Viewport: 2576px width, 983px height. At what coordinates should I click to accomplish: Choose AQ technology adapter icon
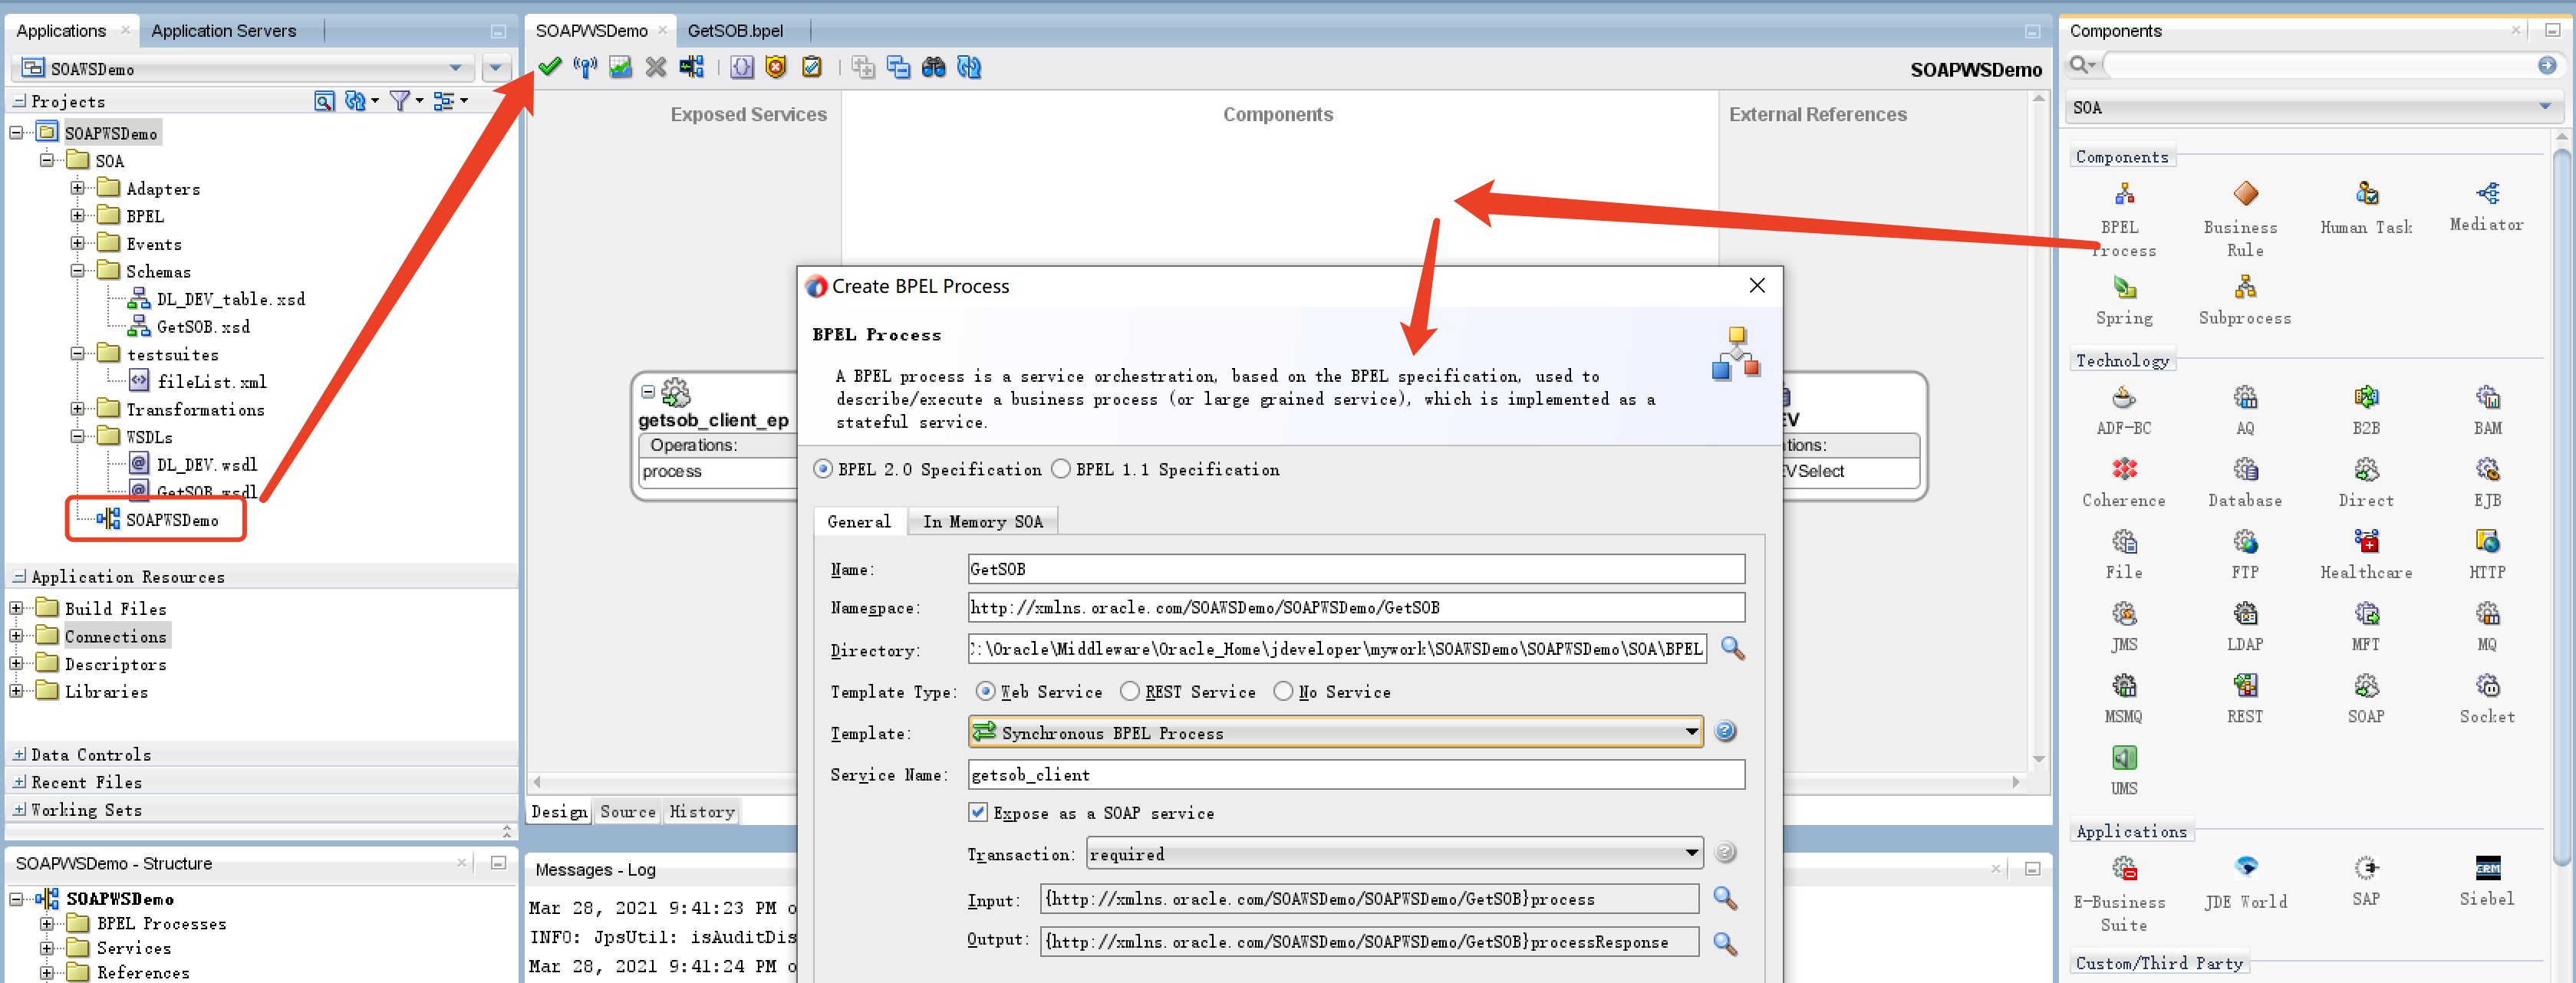[2245, 398]
